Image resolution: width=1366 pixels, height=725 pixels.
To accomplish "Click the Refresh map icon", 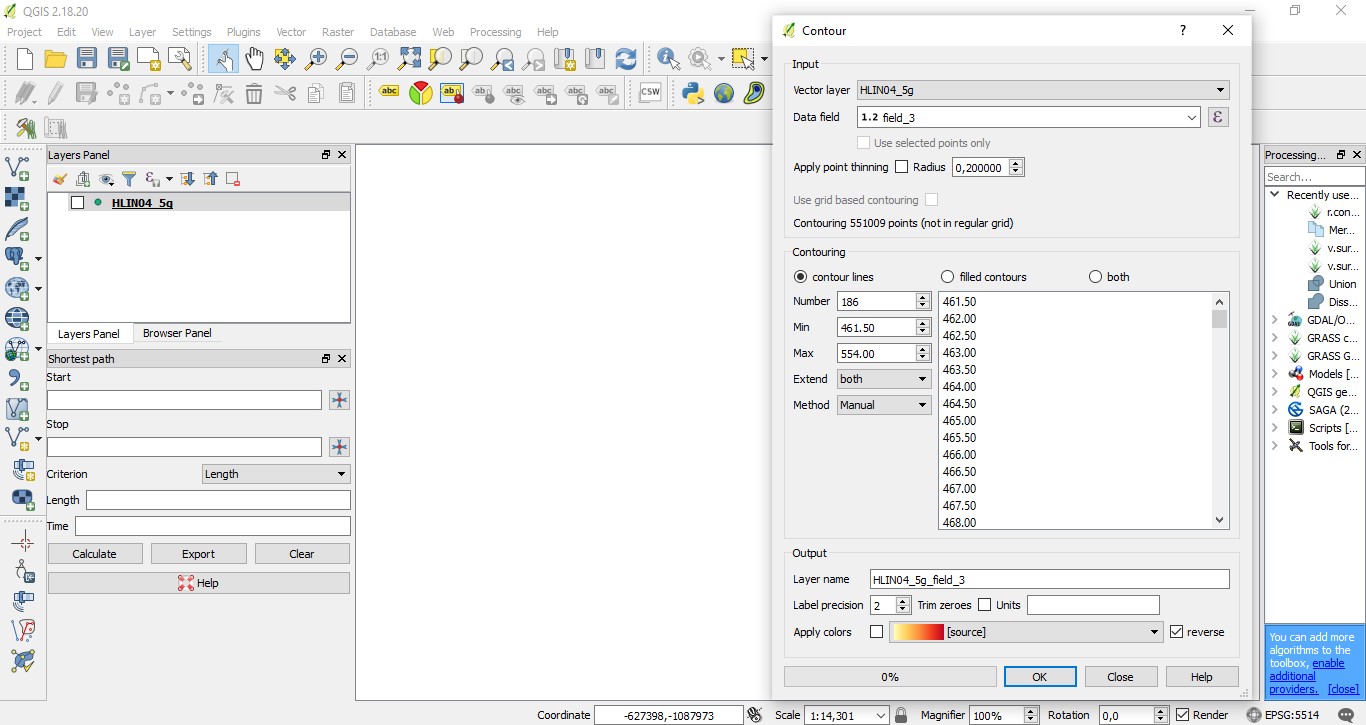I will 627,58.
